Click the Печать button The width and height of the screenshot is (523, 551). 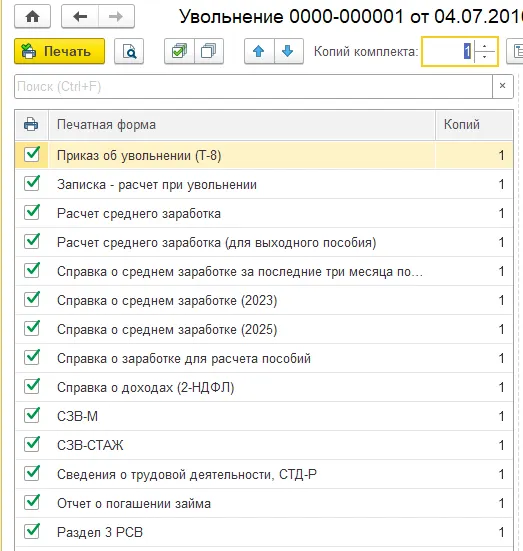(x=59, y=51)
